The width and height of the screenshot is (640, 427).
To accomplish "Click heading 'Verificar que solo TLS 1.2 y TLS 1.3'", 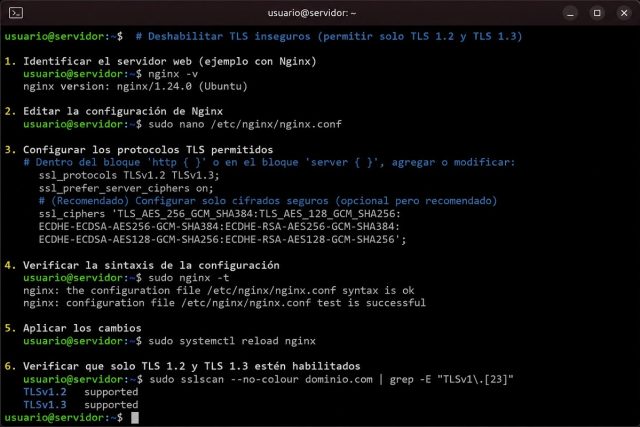I will [x=192, y=366].
